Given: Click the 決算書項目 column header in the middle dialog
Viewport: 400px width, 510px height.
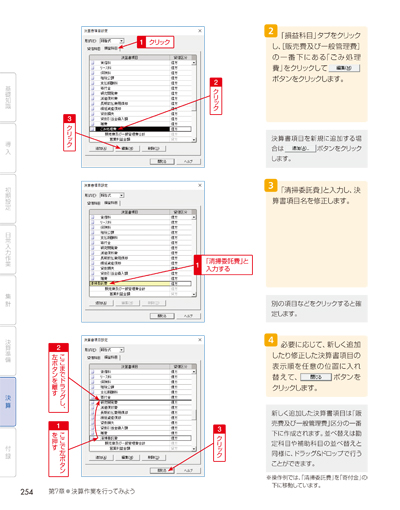Looking at the screenshot, I should tap(130, 212).
